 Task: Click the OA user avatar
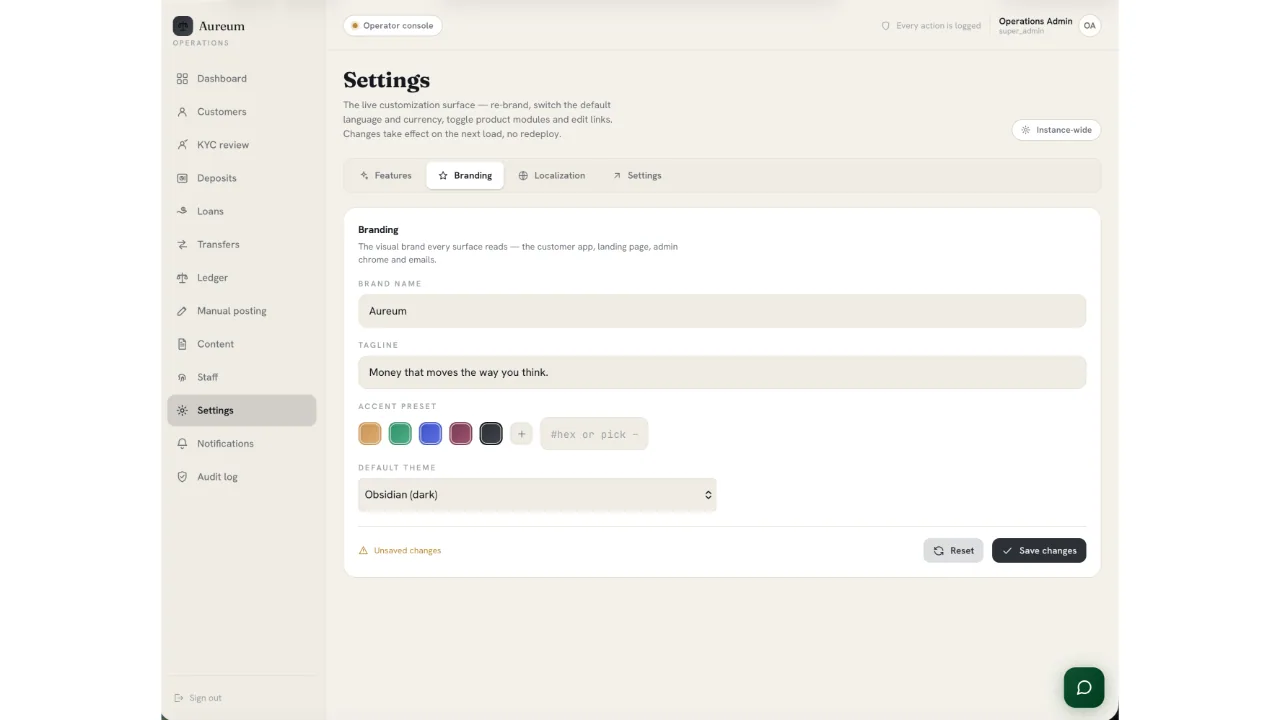coord(1089,25)
